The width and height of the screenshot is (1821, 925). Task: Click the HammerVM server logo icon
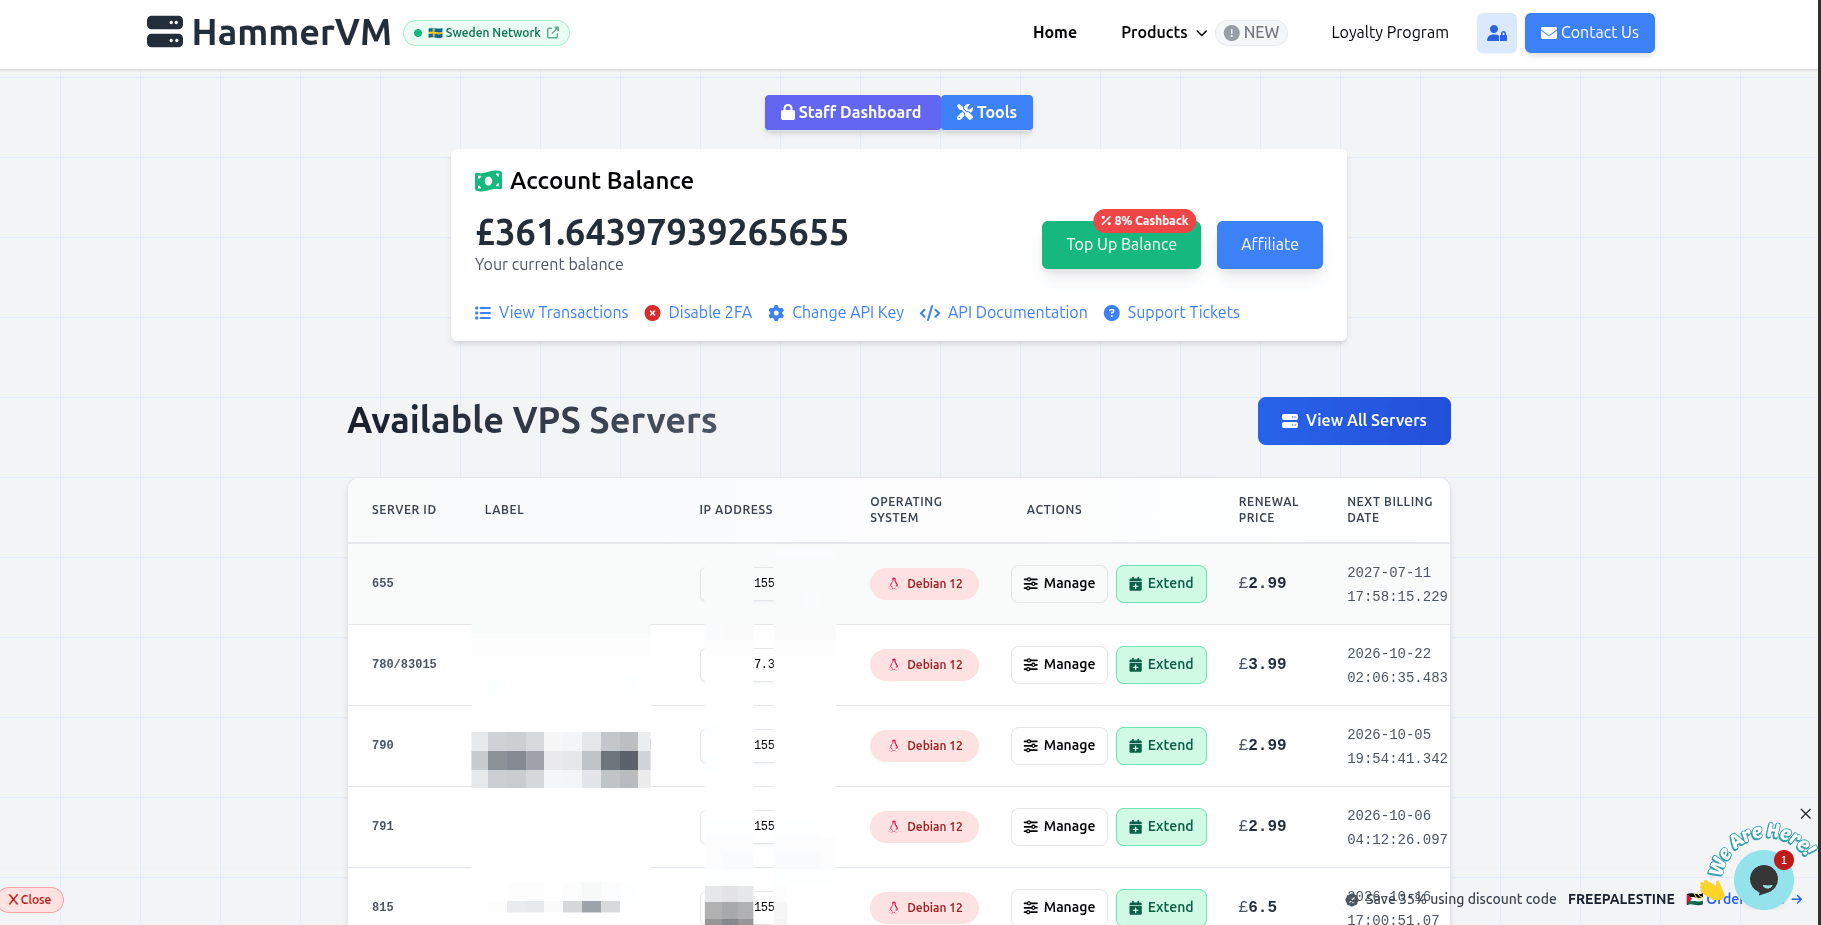(165, 32)
